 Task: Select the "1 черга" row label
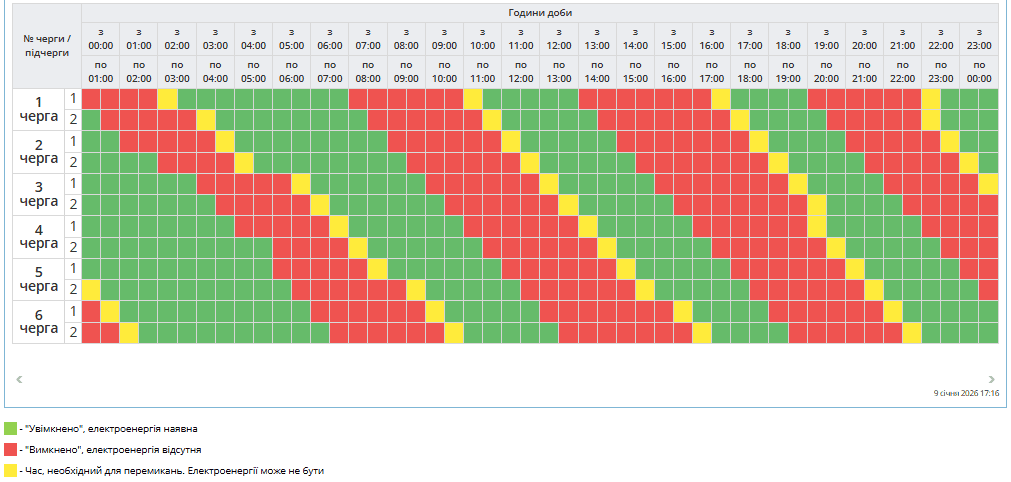[39, 109]
